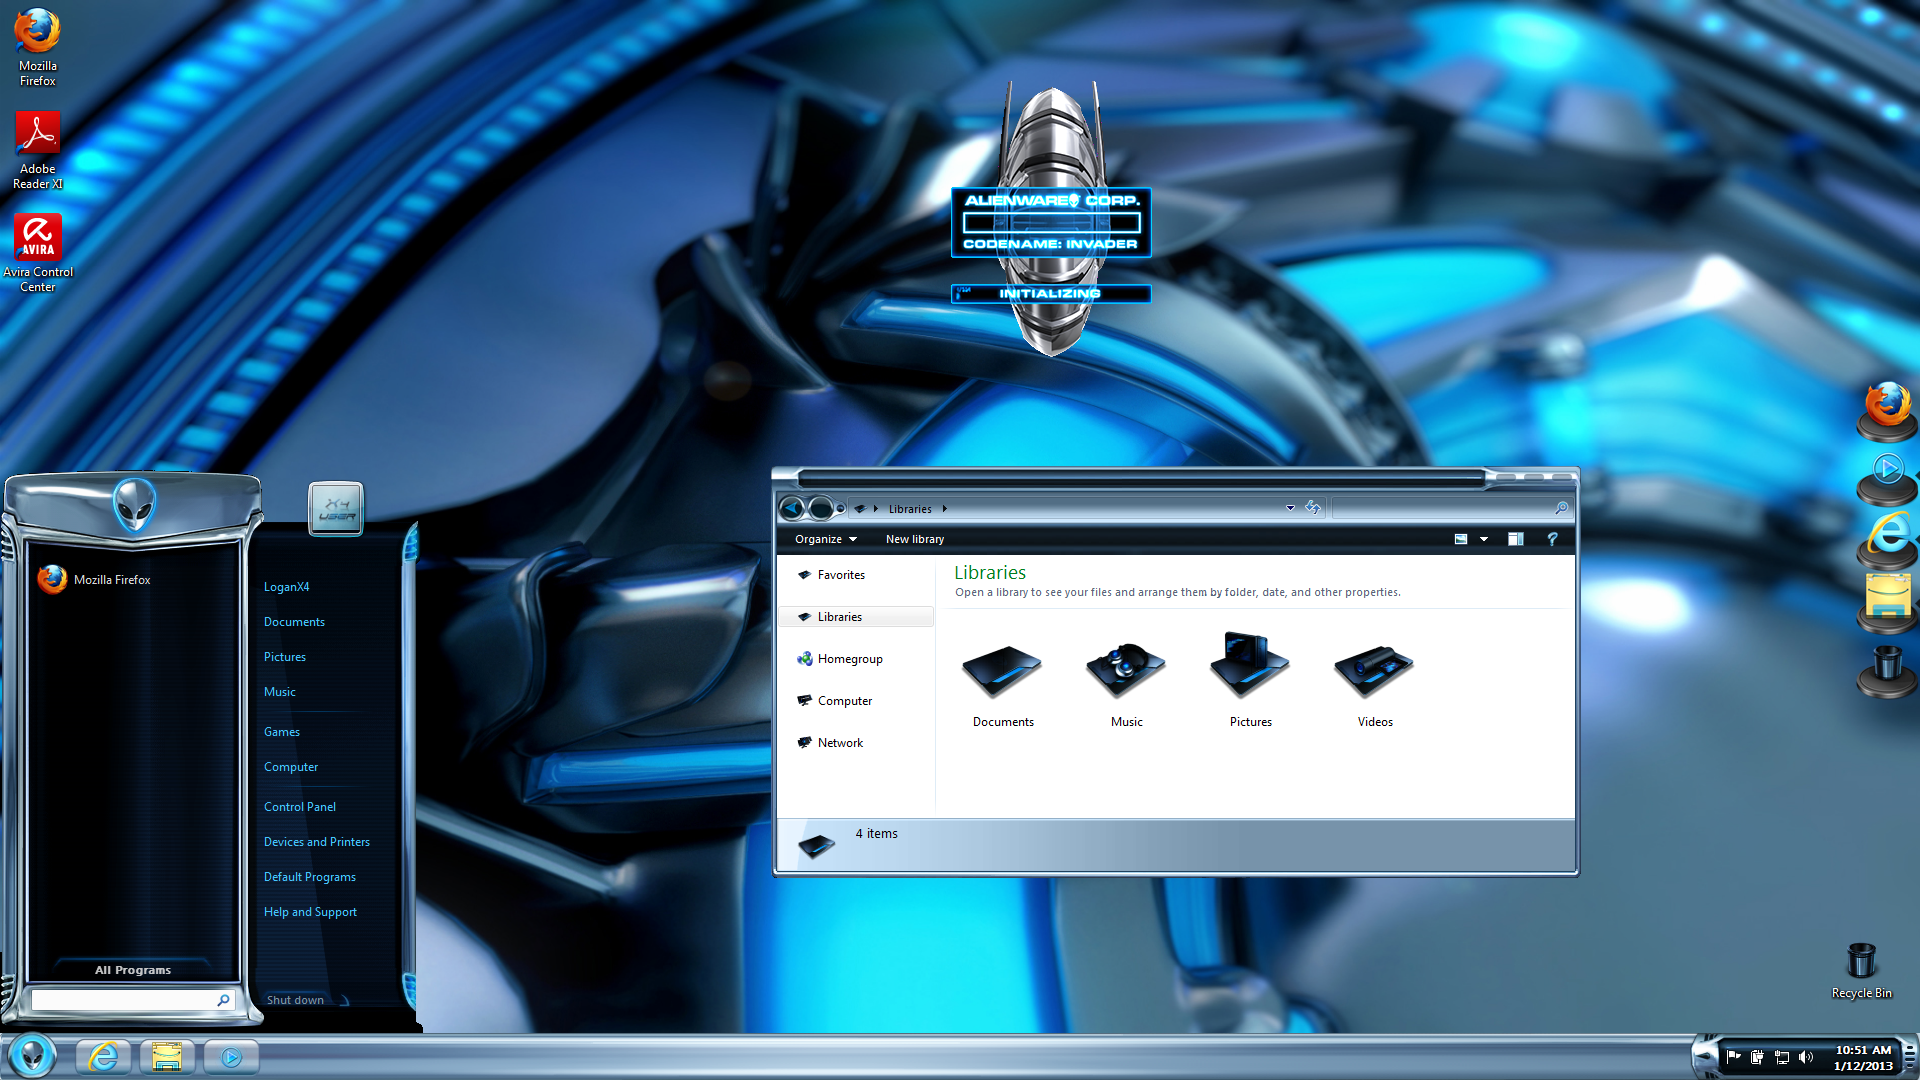Open Mozilla Firefox from the Start menu list
The width and height of the screenshot is (1920, 1080).
[x=133, y=579]
